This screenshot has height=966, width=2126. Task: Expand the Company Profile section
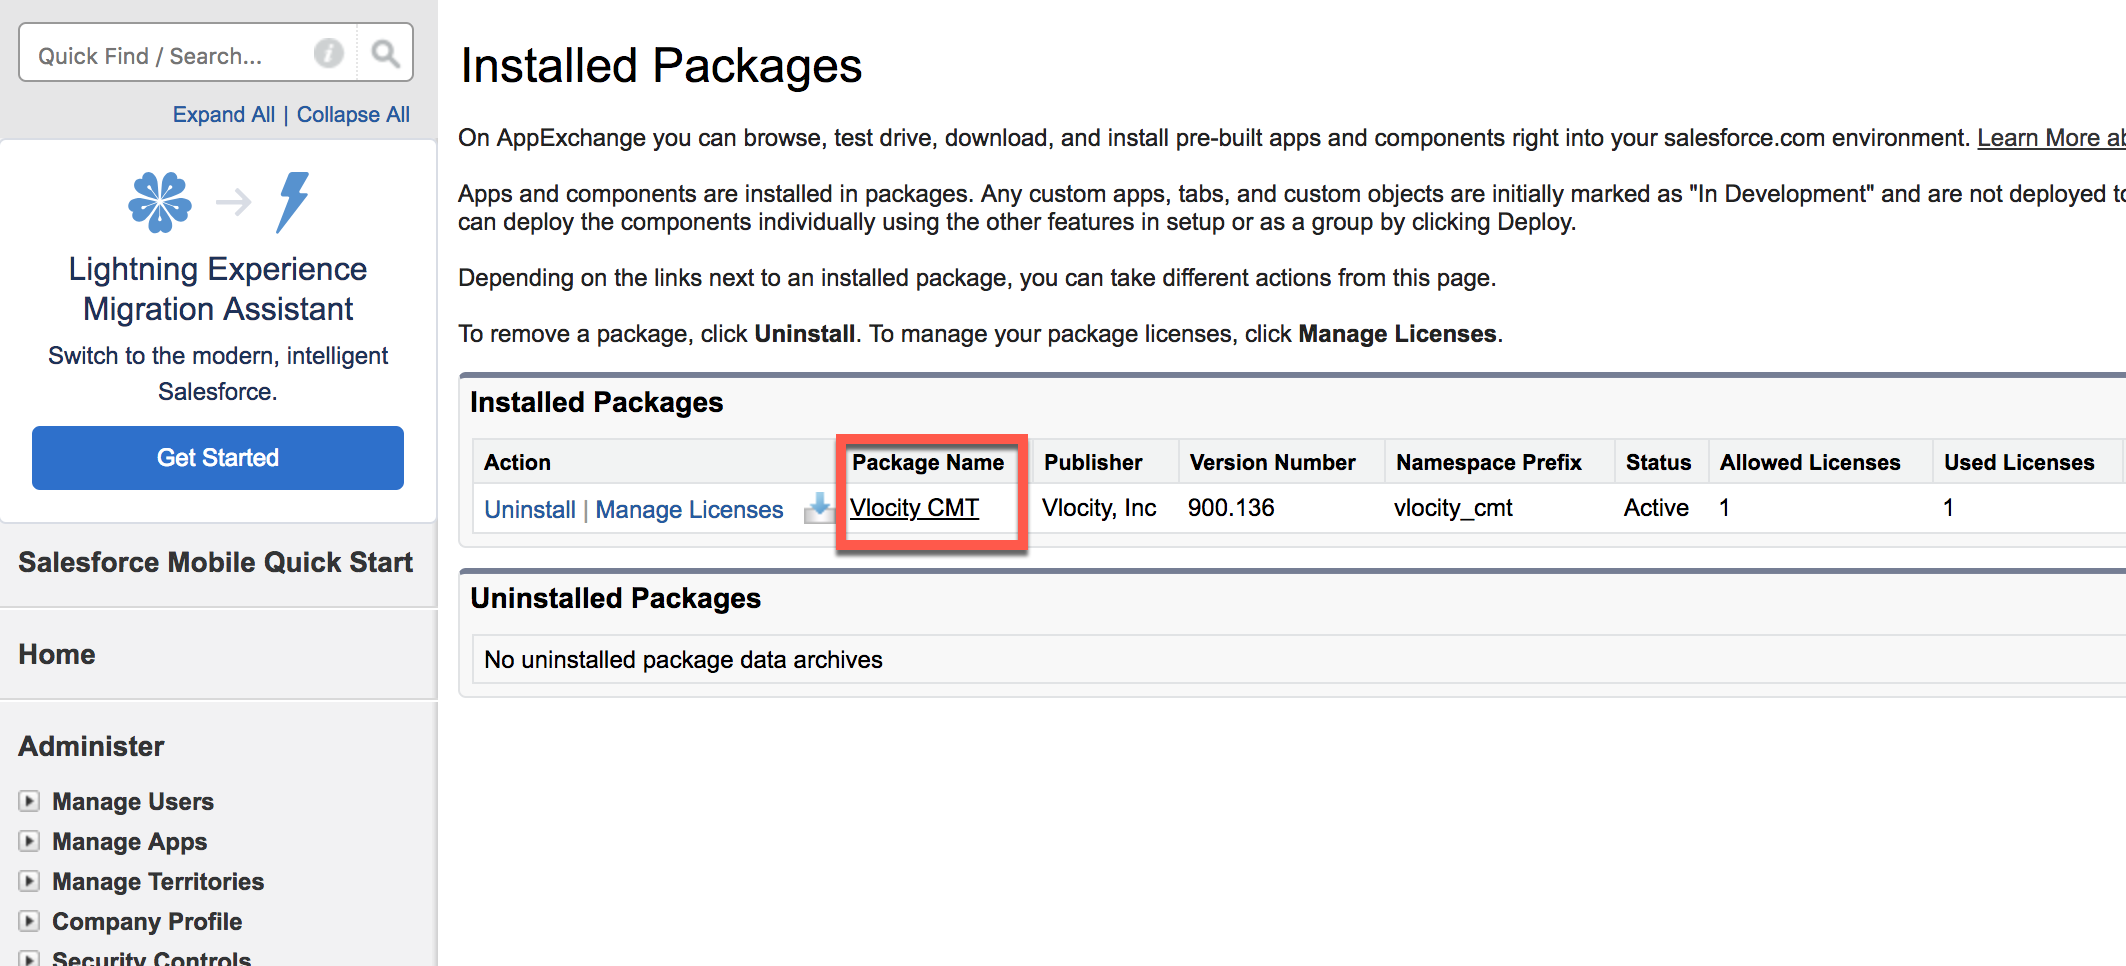30,921
